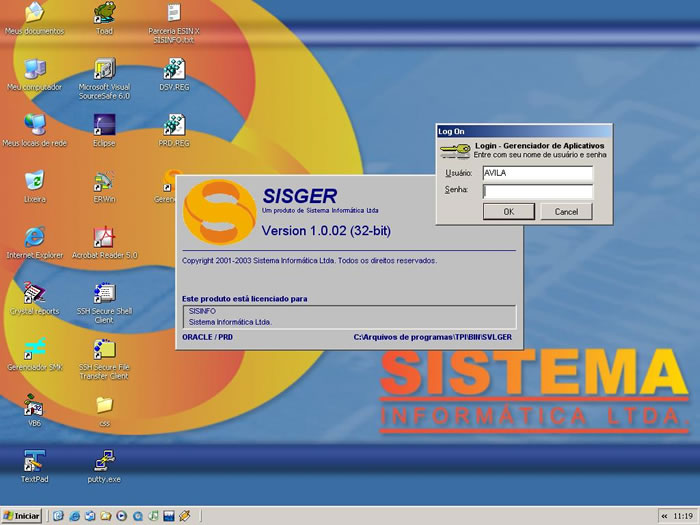Launch the TextPad shortcut
Viewport: 700px width, 525px height.
tap(34, 466)
